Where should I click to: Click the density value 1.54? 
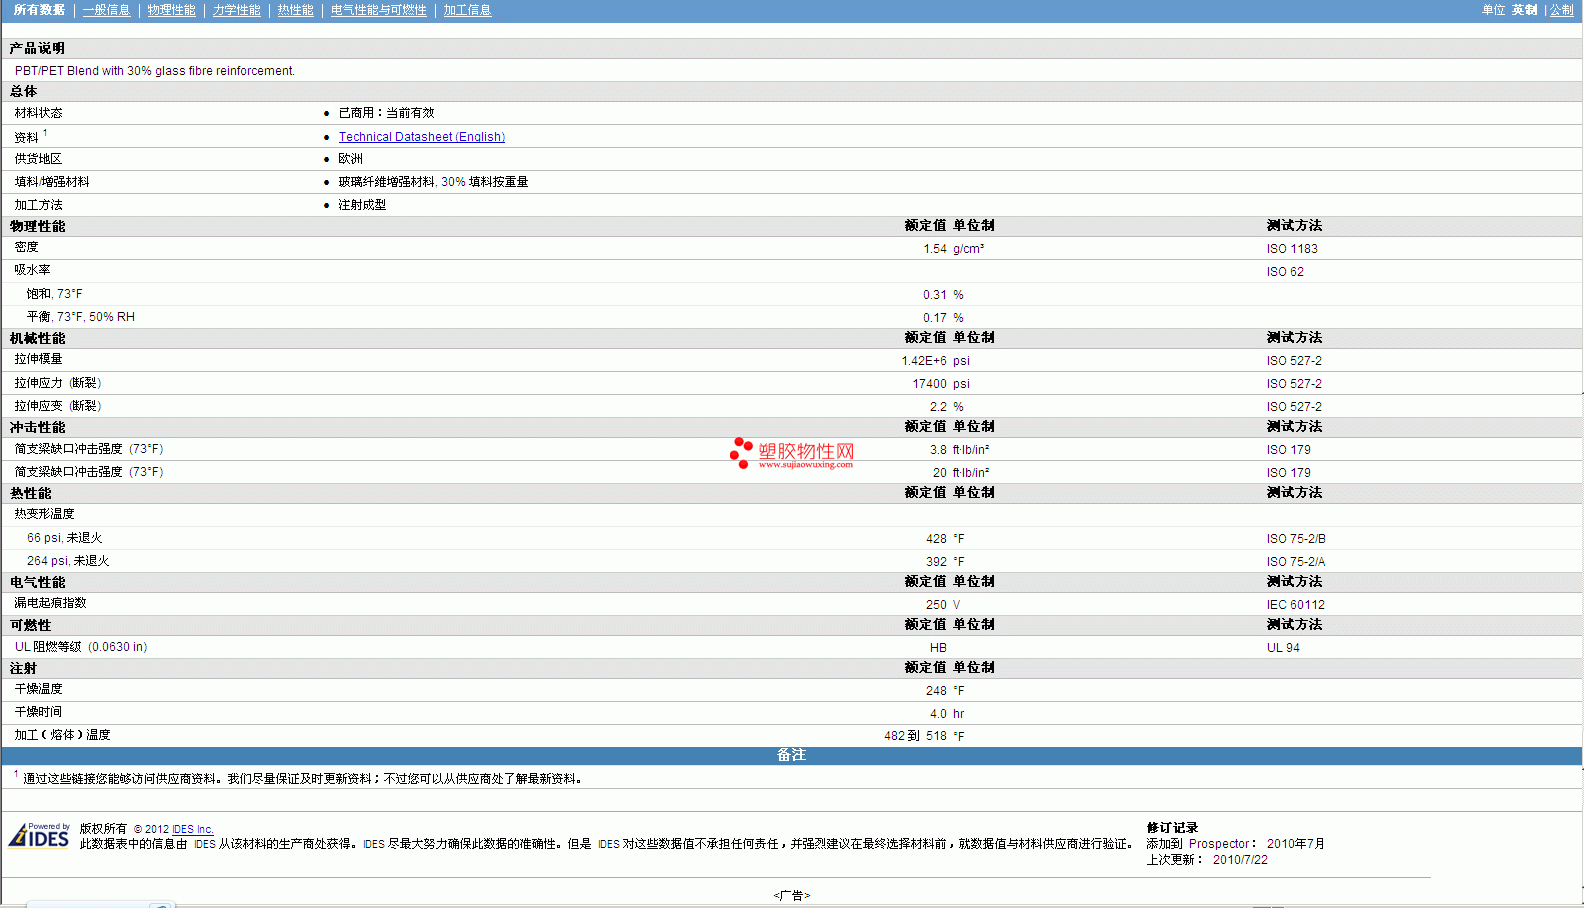934,249
